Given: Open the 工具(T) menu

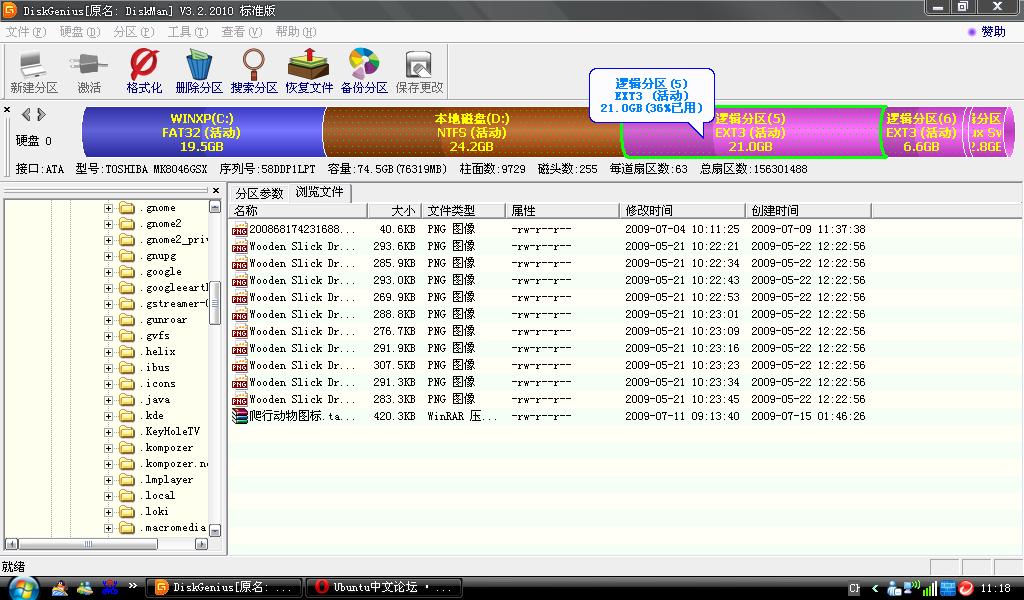Looking at the screenshot, I should (x=187, y=31).
